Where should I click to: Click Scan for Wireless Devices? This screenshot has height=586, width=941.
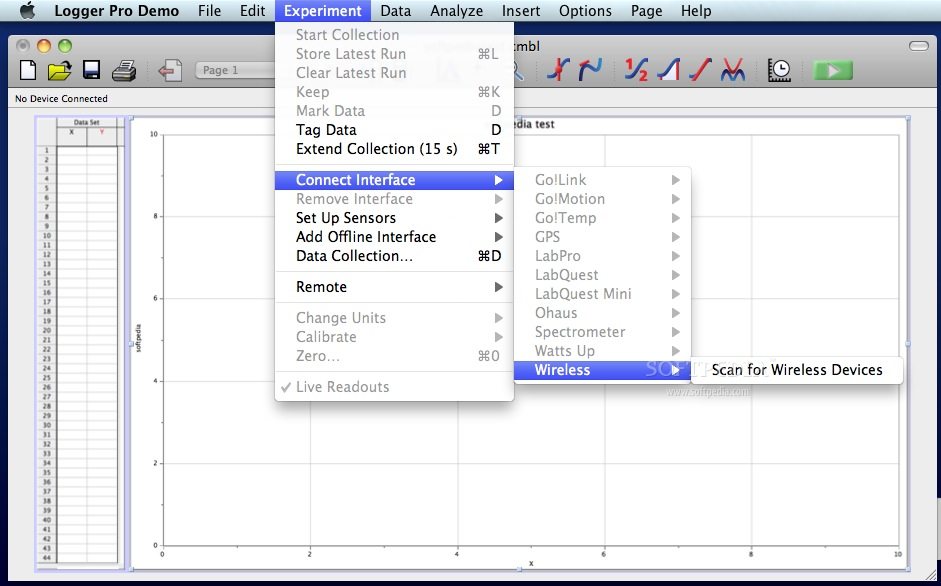point(796,370)
